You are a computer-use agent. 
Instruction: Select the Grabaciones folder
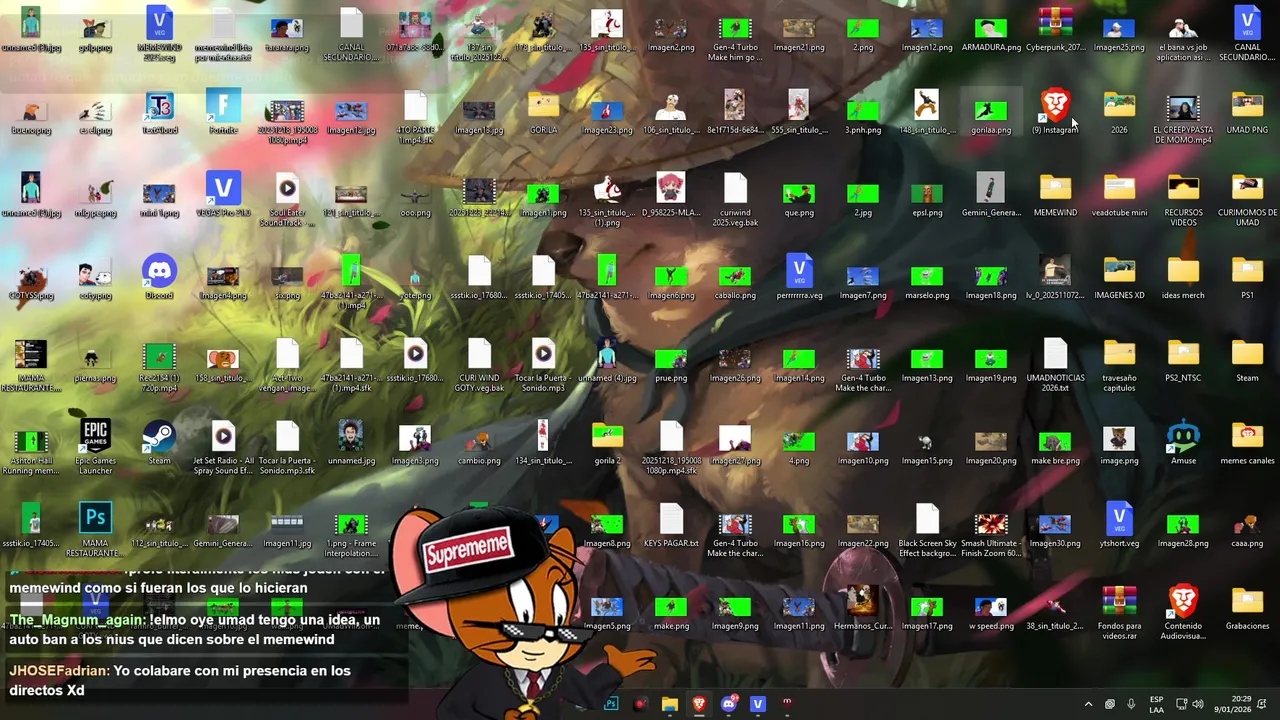[x=1247, y=609]
